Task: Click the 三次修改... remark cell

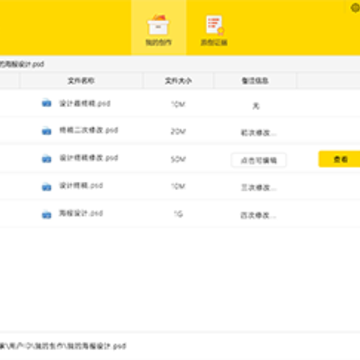Action: [x=258, y=188]
